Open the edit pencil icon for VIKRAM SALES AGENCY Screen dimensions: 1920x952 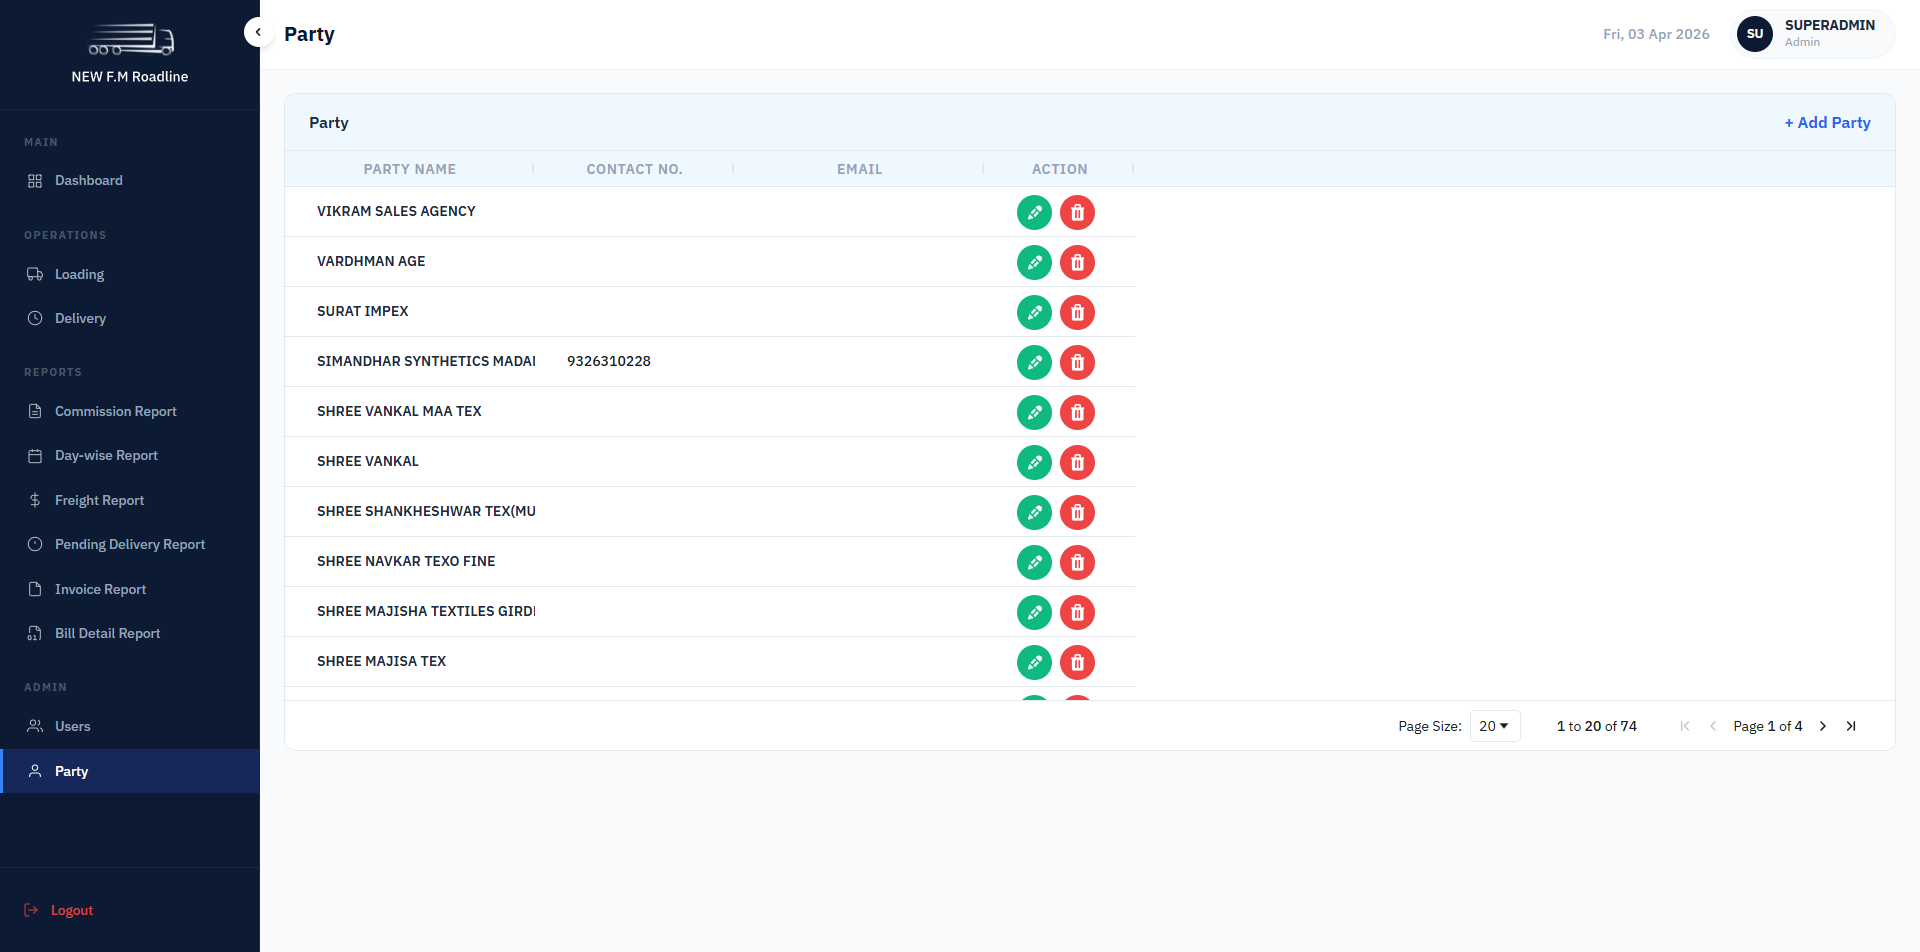point(1034,212)
